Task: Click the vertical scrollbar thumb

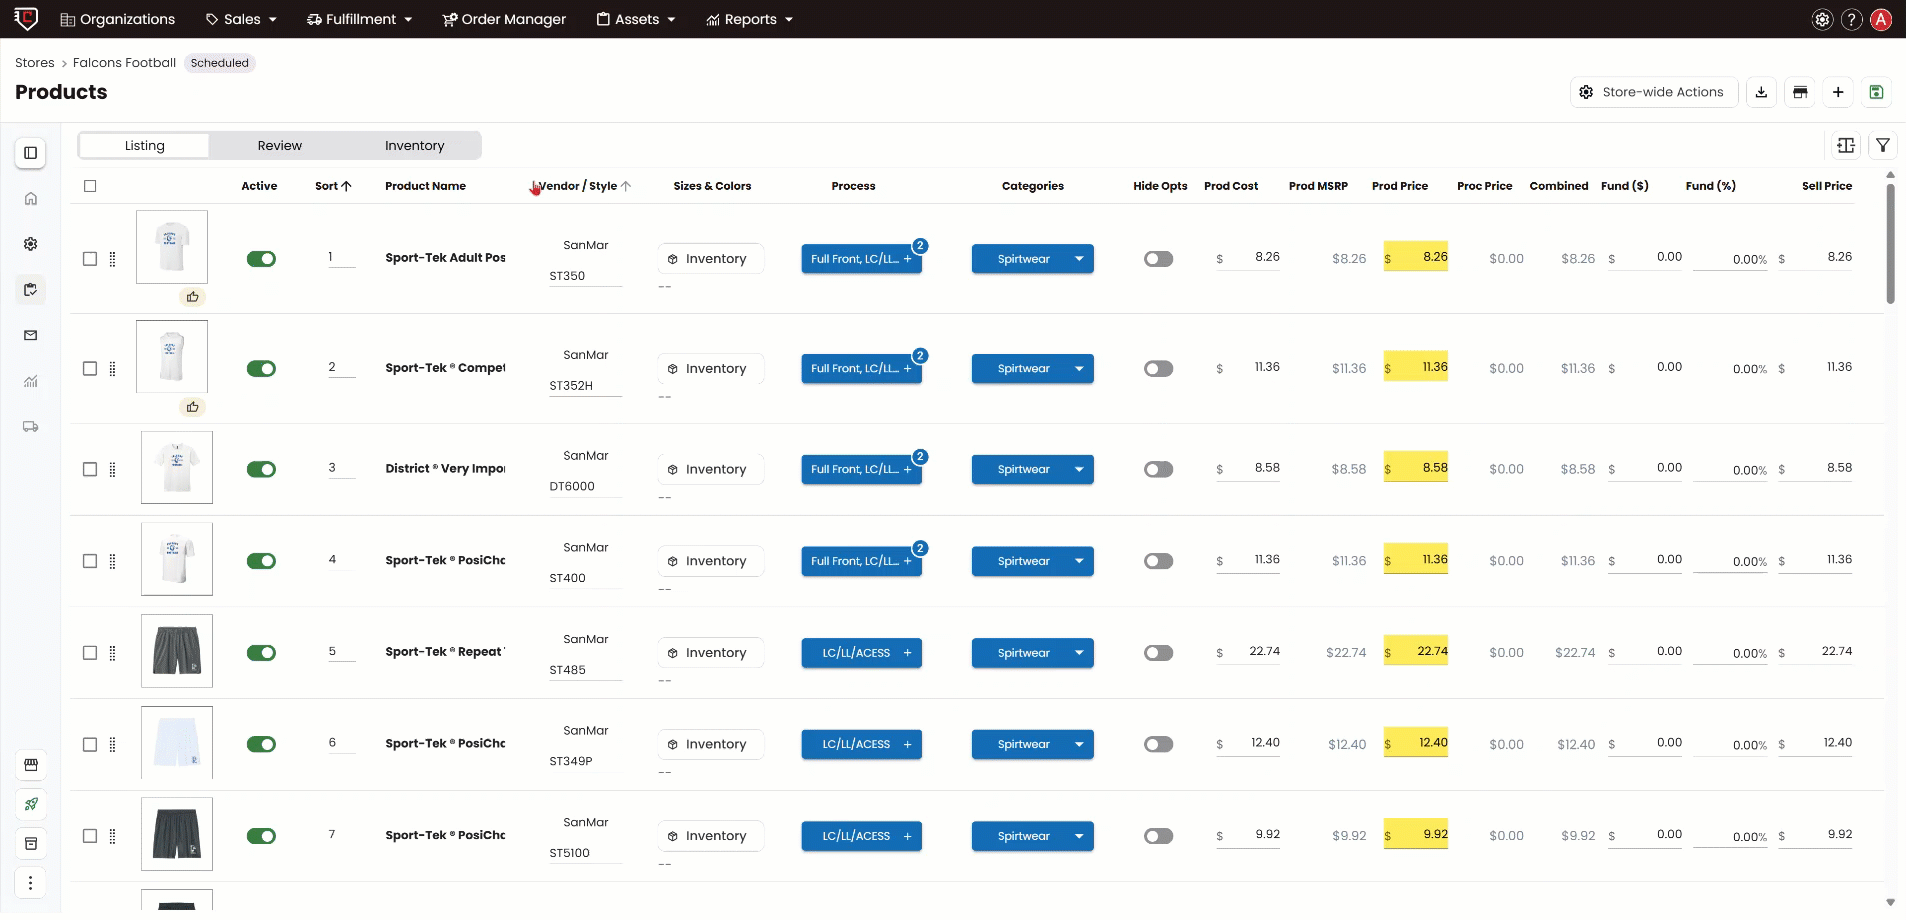Action: (x=1890, y=243)
